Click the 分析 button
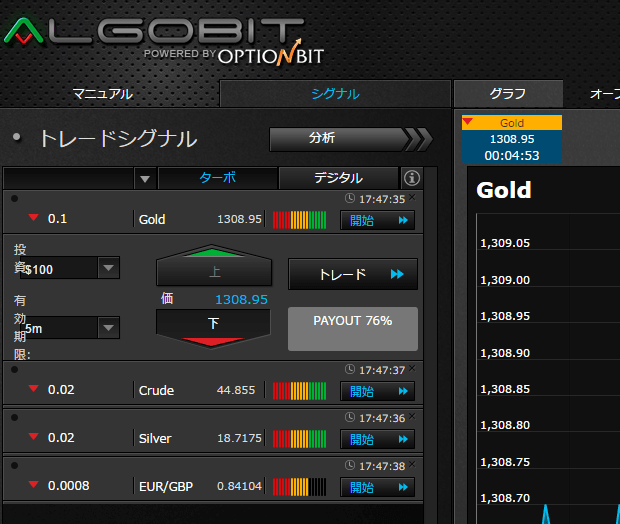Viewport: 620px width, 524px height. (x=351, y=139)
